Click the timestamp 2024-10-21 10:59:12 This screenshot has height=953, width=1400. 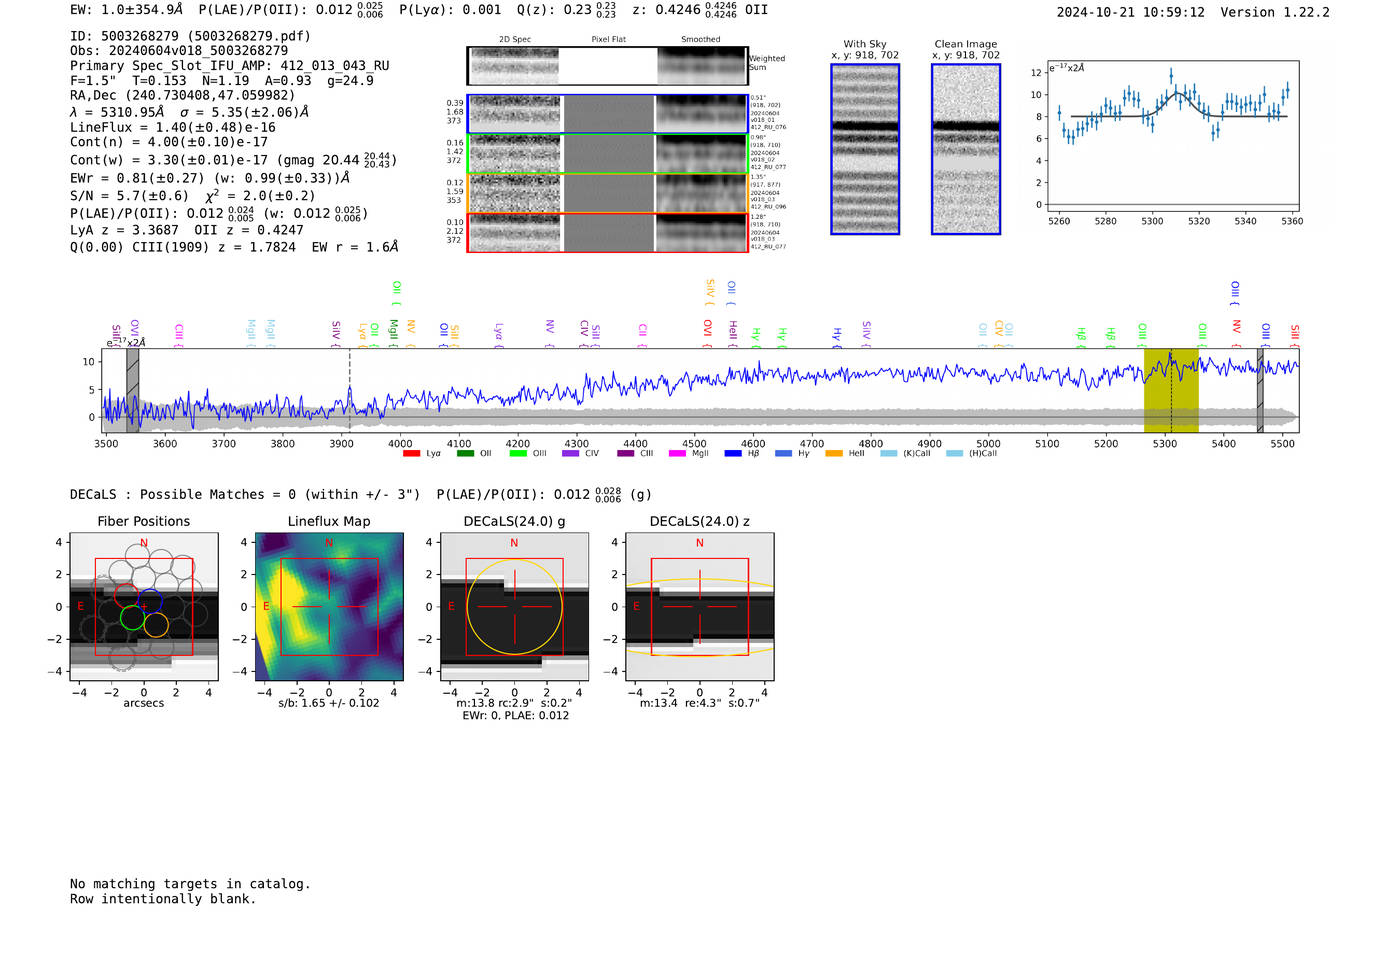pyautogui.click(x=1131, y=13)
